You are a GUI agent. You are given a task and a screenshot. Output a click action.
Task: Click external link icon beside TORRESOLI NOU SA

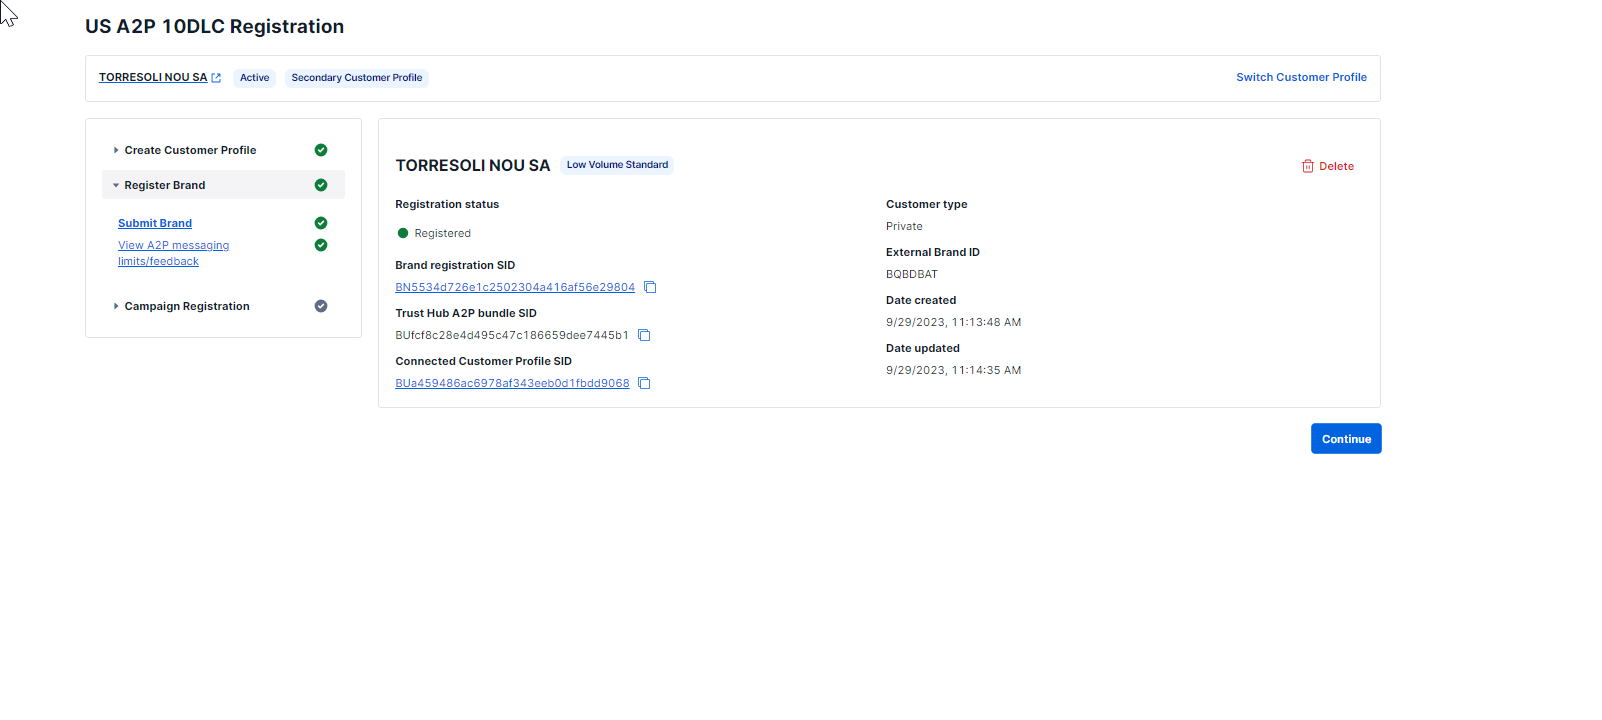216,78
